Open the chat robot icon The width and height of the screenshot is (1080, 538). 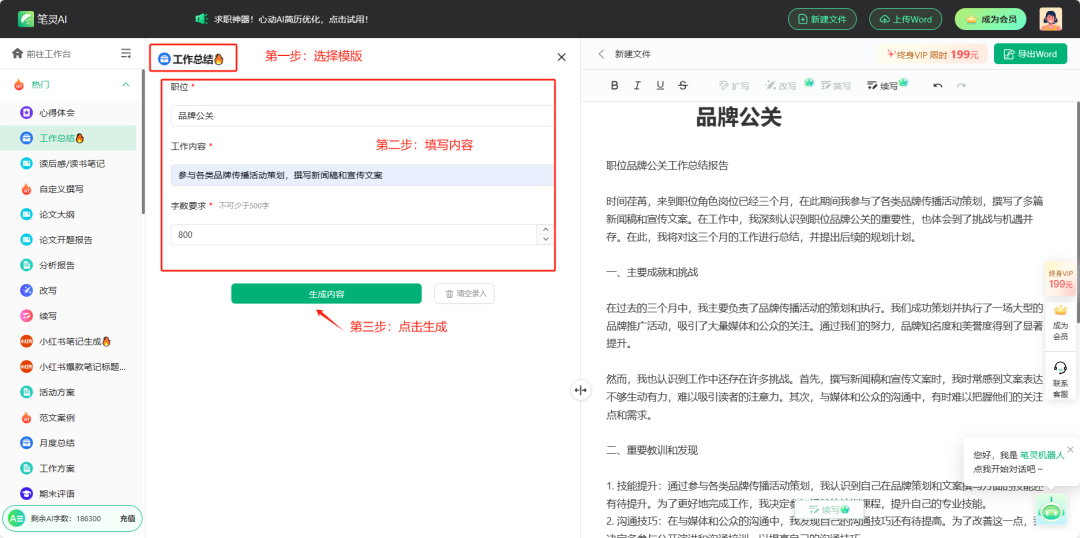point(1050,511)
